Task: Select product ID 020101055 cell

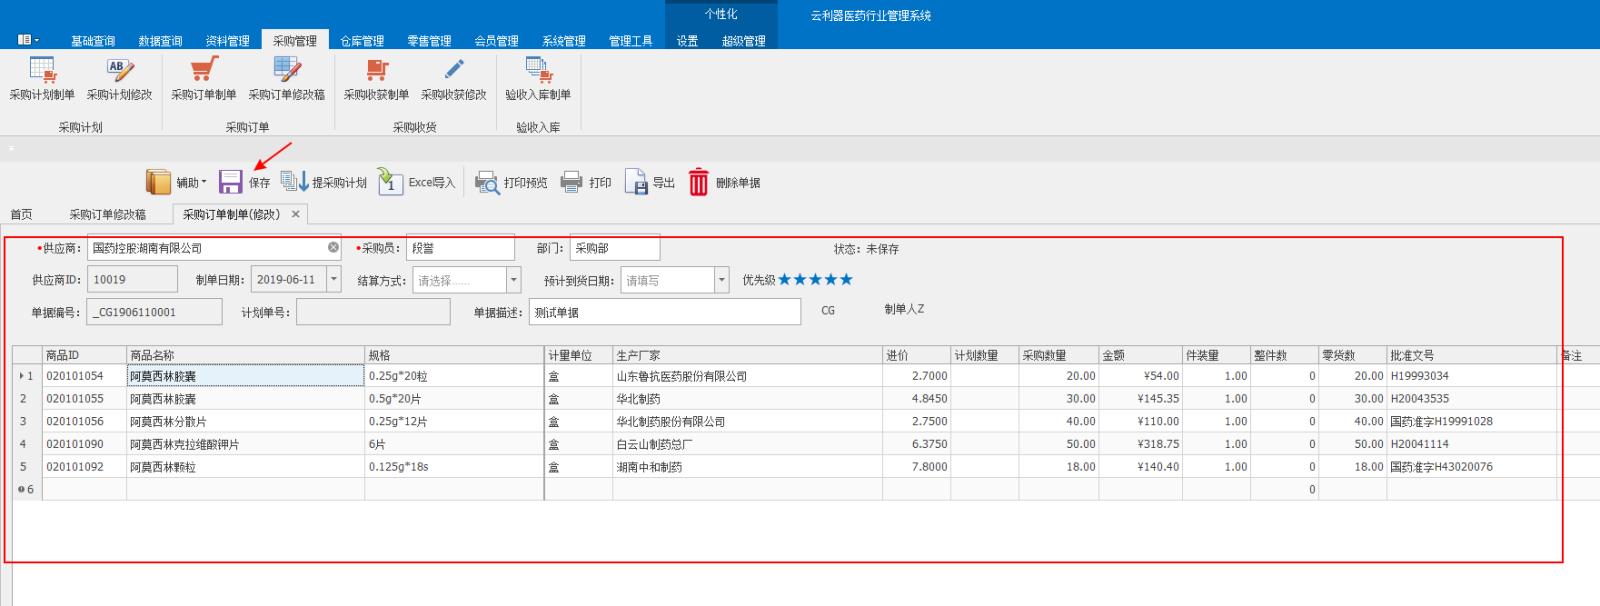Action: [84, 398]
